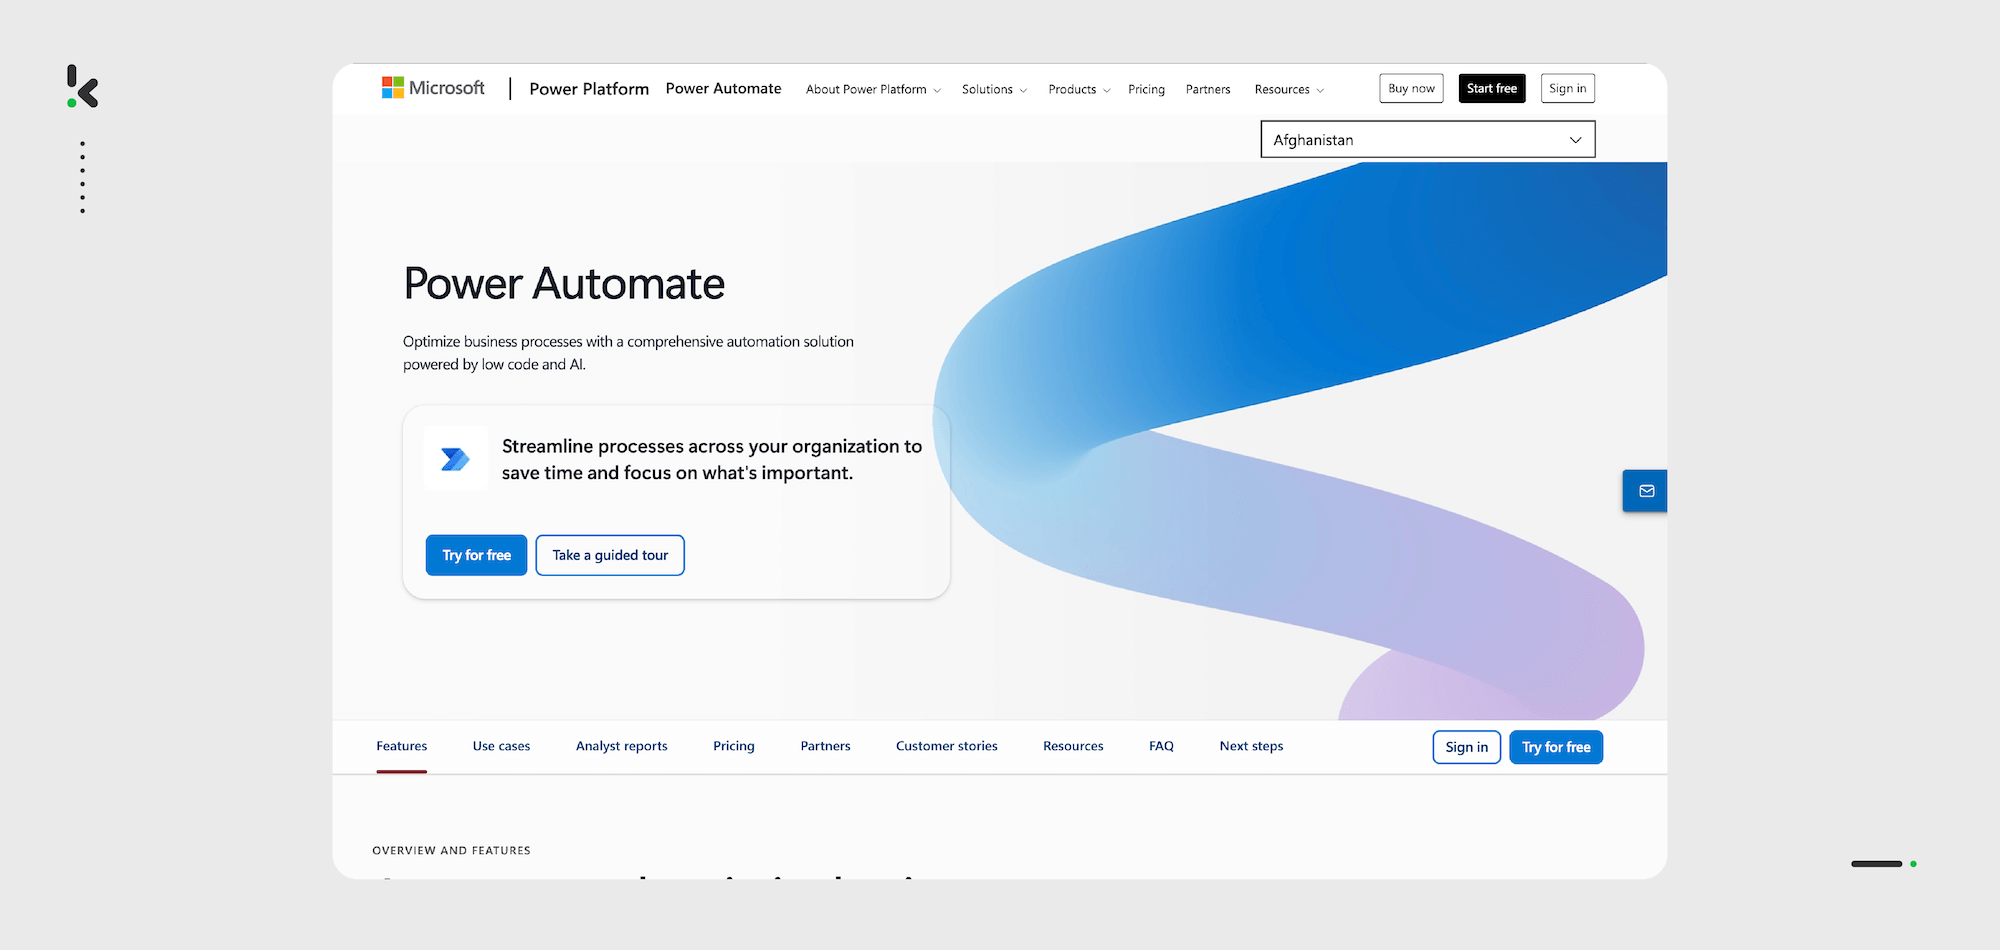Screen dimensions: 2000x950
Task: Click the black K logo at top left
Action: tap(83, 87)
